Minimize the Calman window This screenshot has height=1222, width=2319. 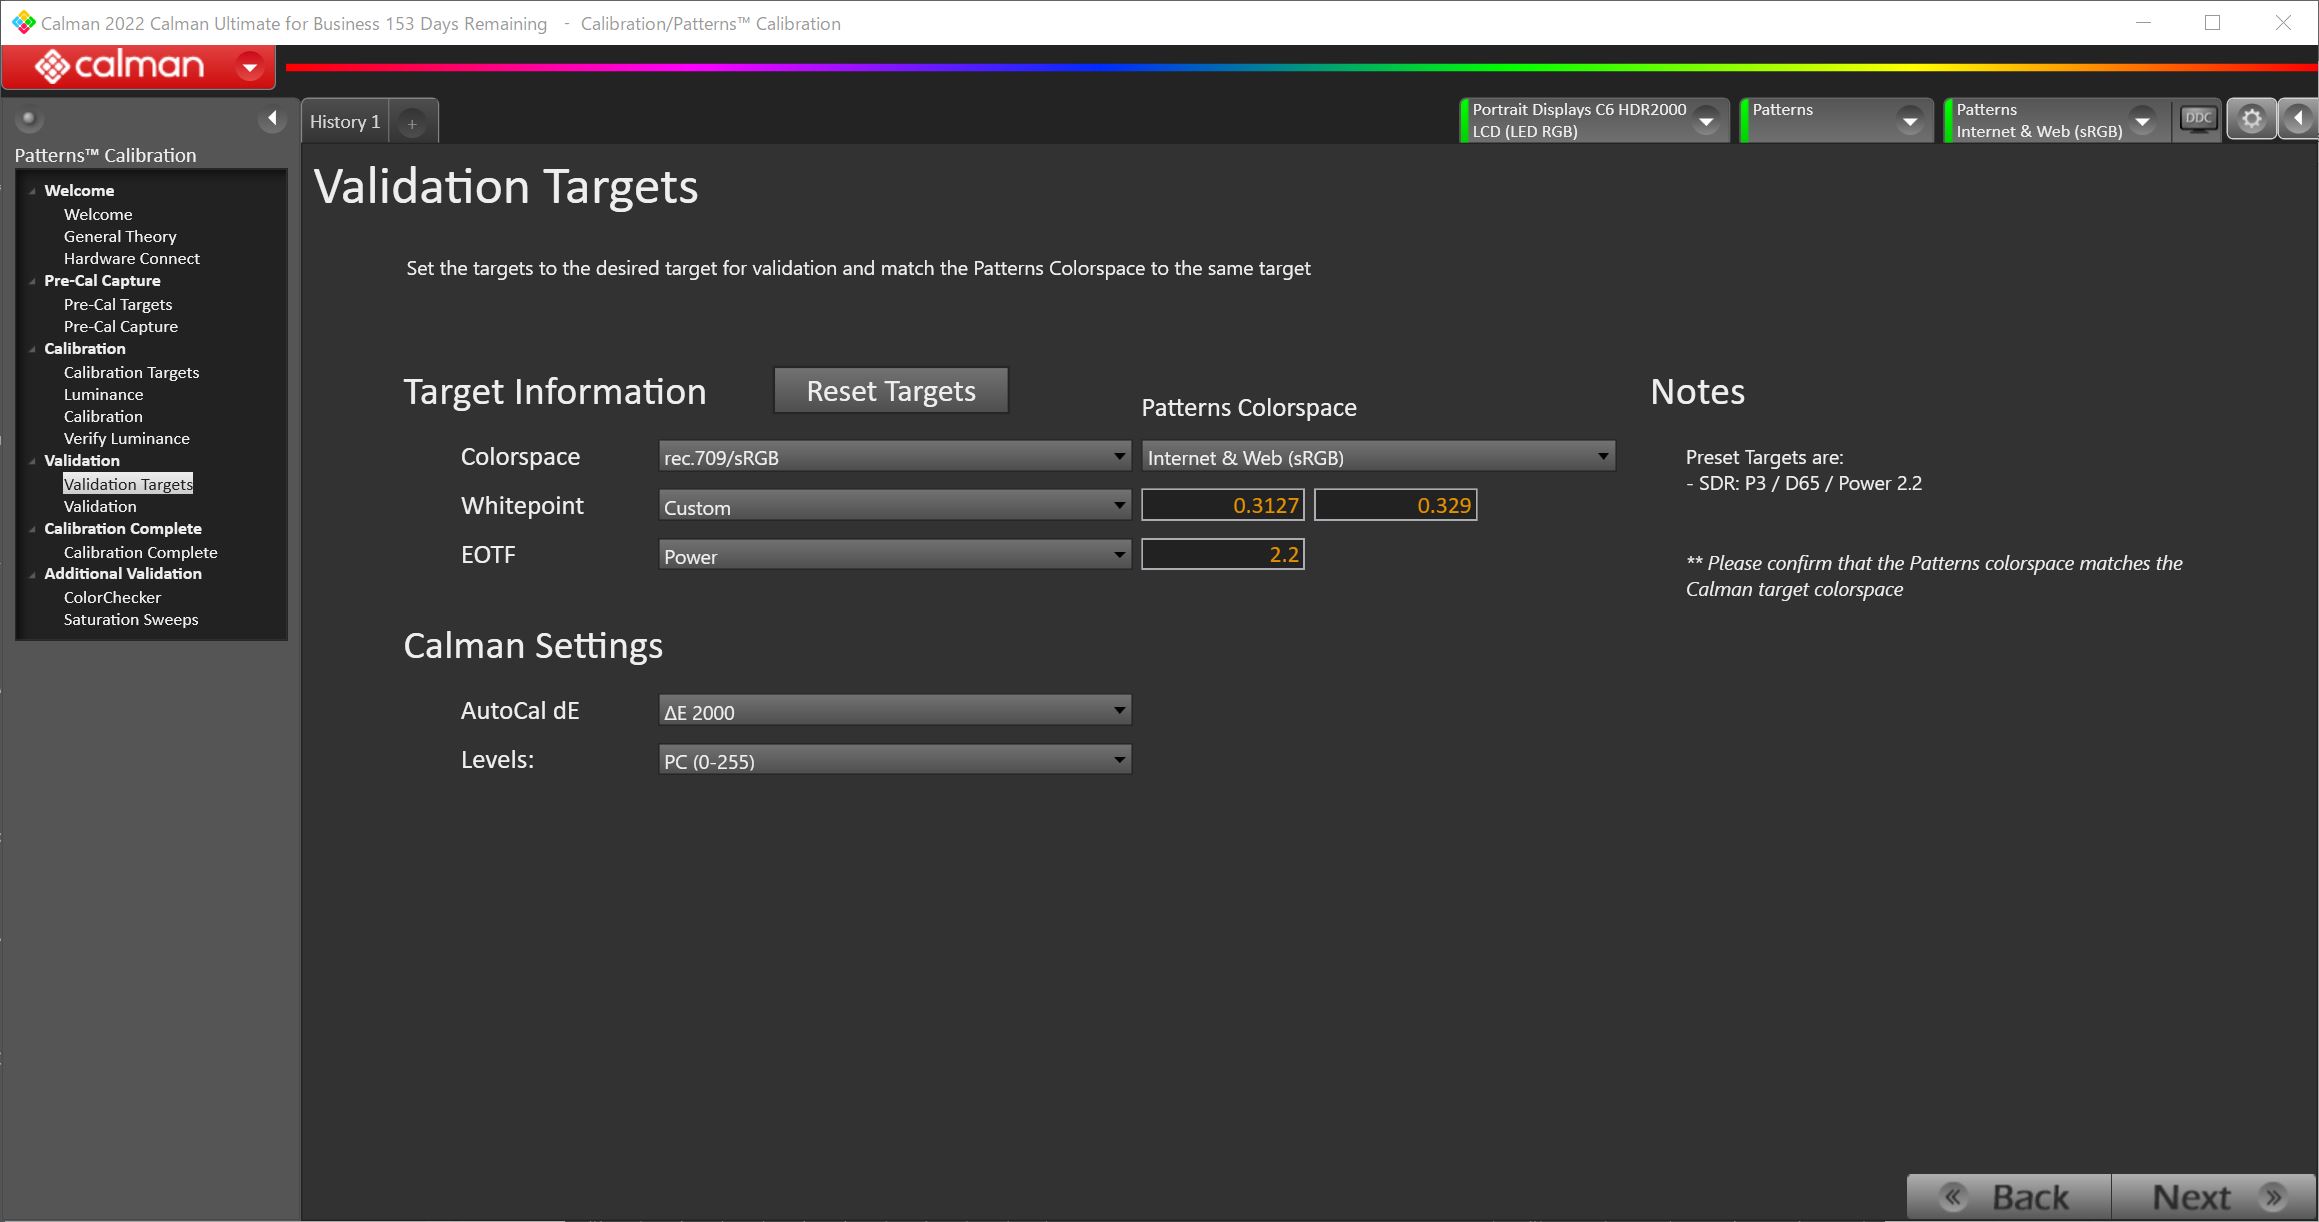[x=2143, y=23]
